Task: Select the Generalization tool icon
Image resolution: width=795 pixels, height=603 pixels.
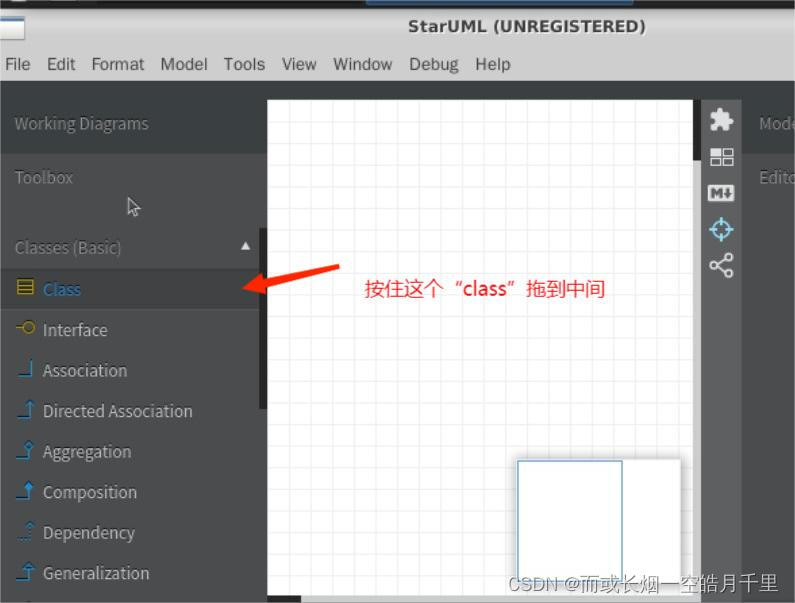Action: pos(25,572)
